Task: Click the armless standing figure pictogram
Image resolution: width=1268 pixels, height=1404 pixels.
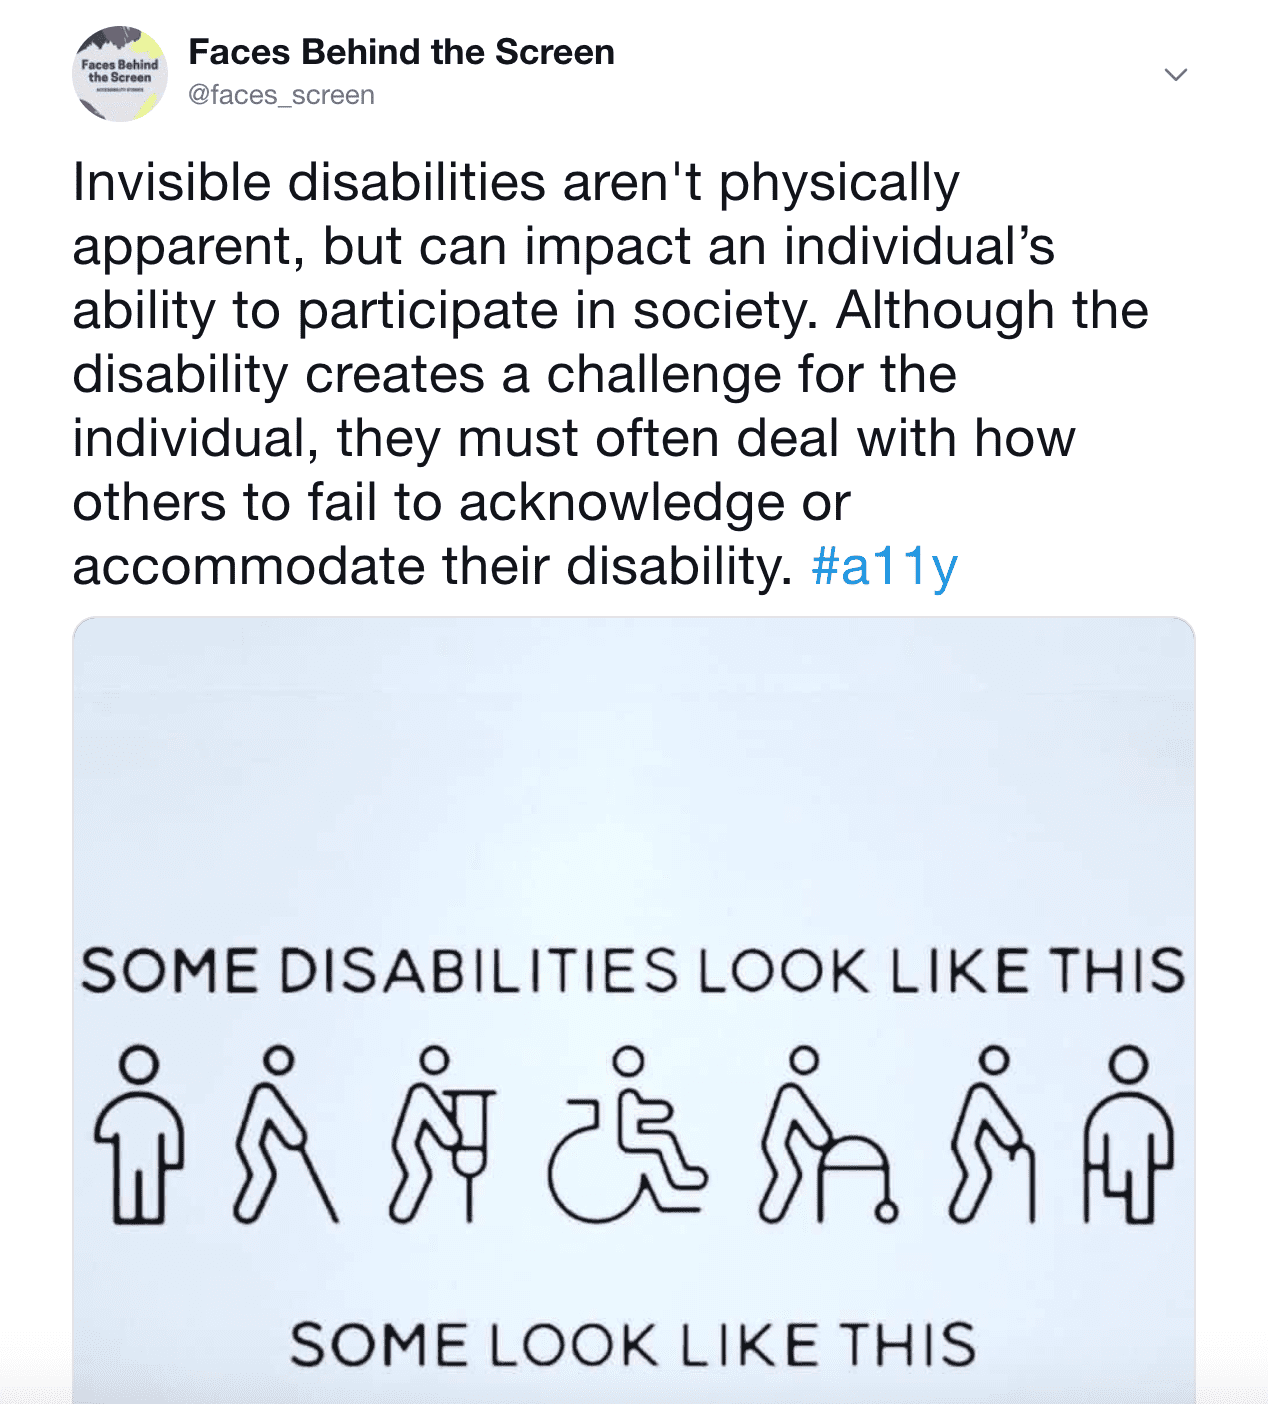Action: pyautogui.click(x=139, y=1135)
